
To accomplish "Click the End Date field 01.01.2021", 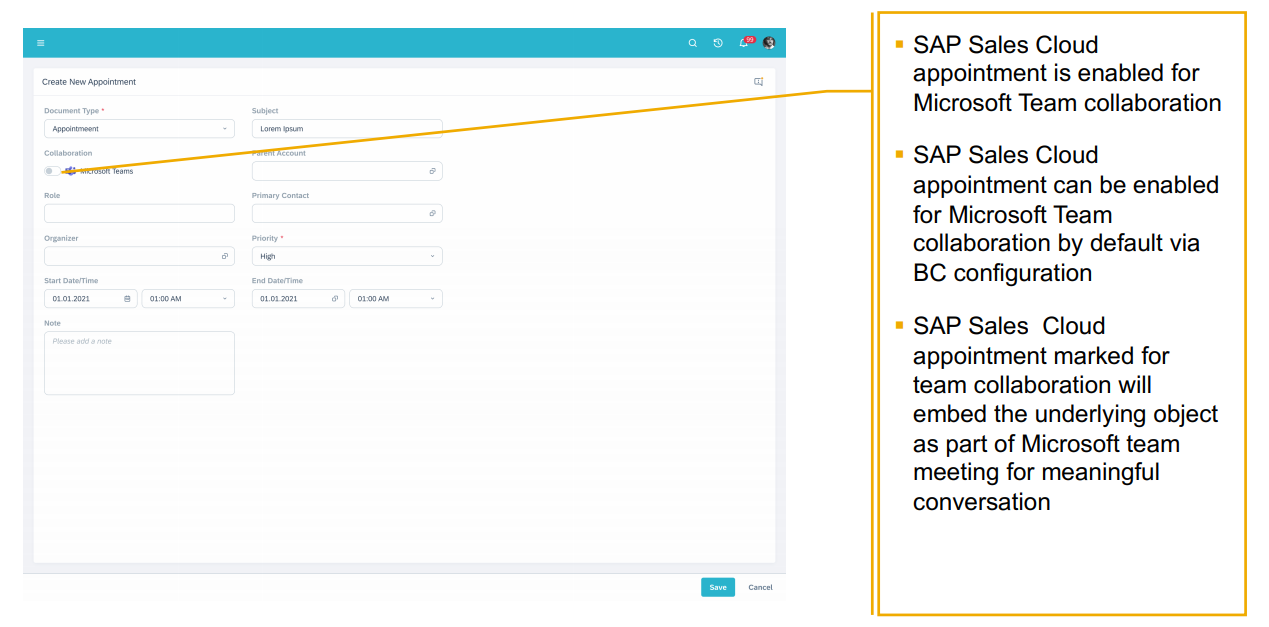I will (298, 298).
